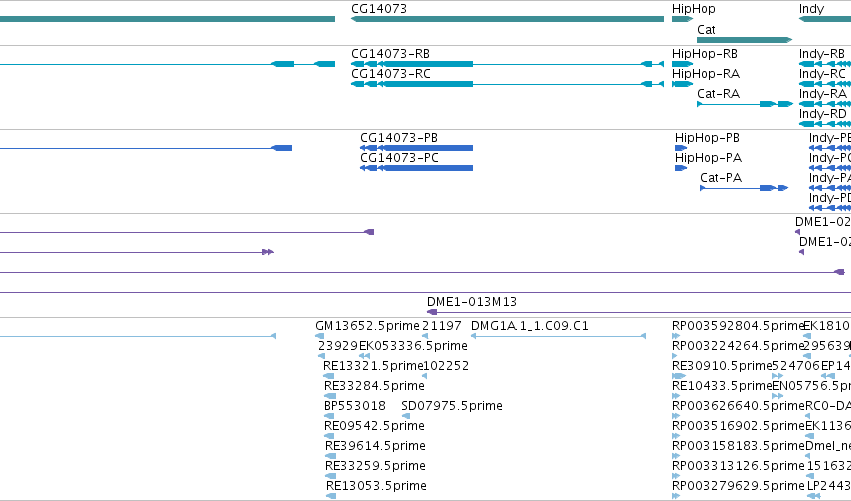This screenshot has height=501, width=851.
Task: Click the RP003224264.5prime EST label
Action: 738,346
